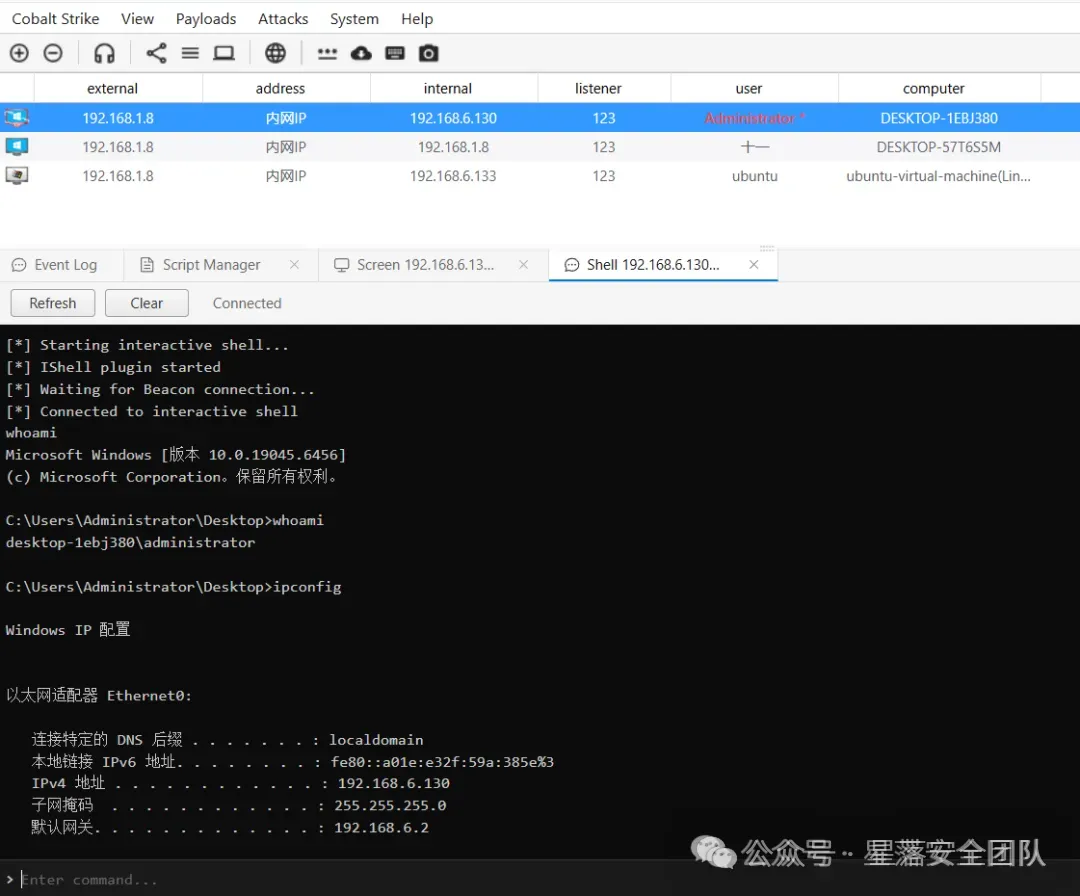Show targets view laptop icon
This screenshot has width=1080, height=896.
224,53
